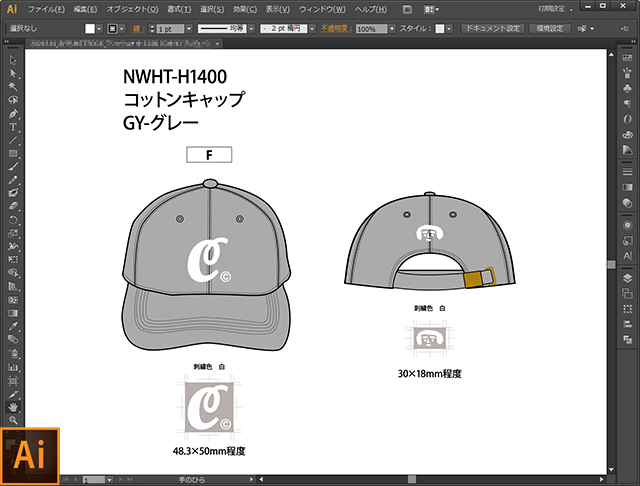Viewport: 640px width, 486px height.
Task: Pick the Rotate tool
Action: (13, 219)
